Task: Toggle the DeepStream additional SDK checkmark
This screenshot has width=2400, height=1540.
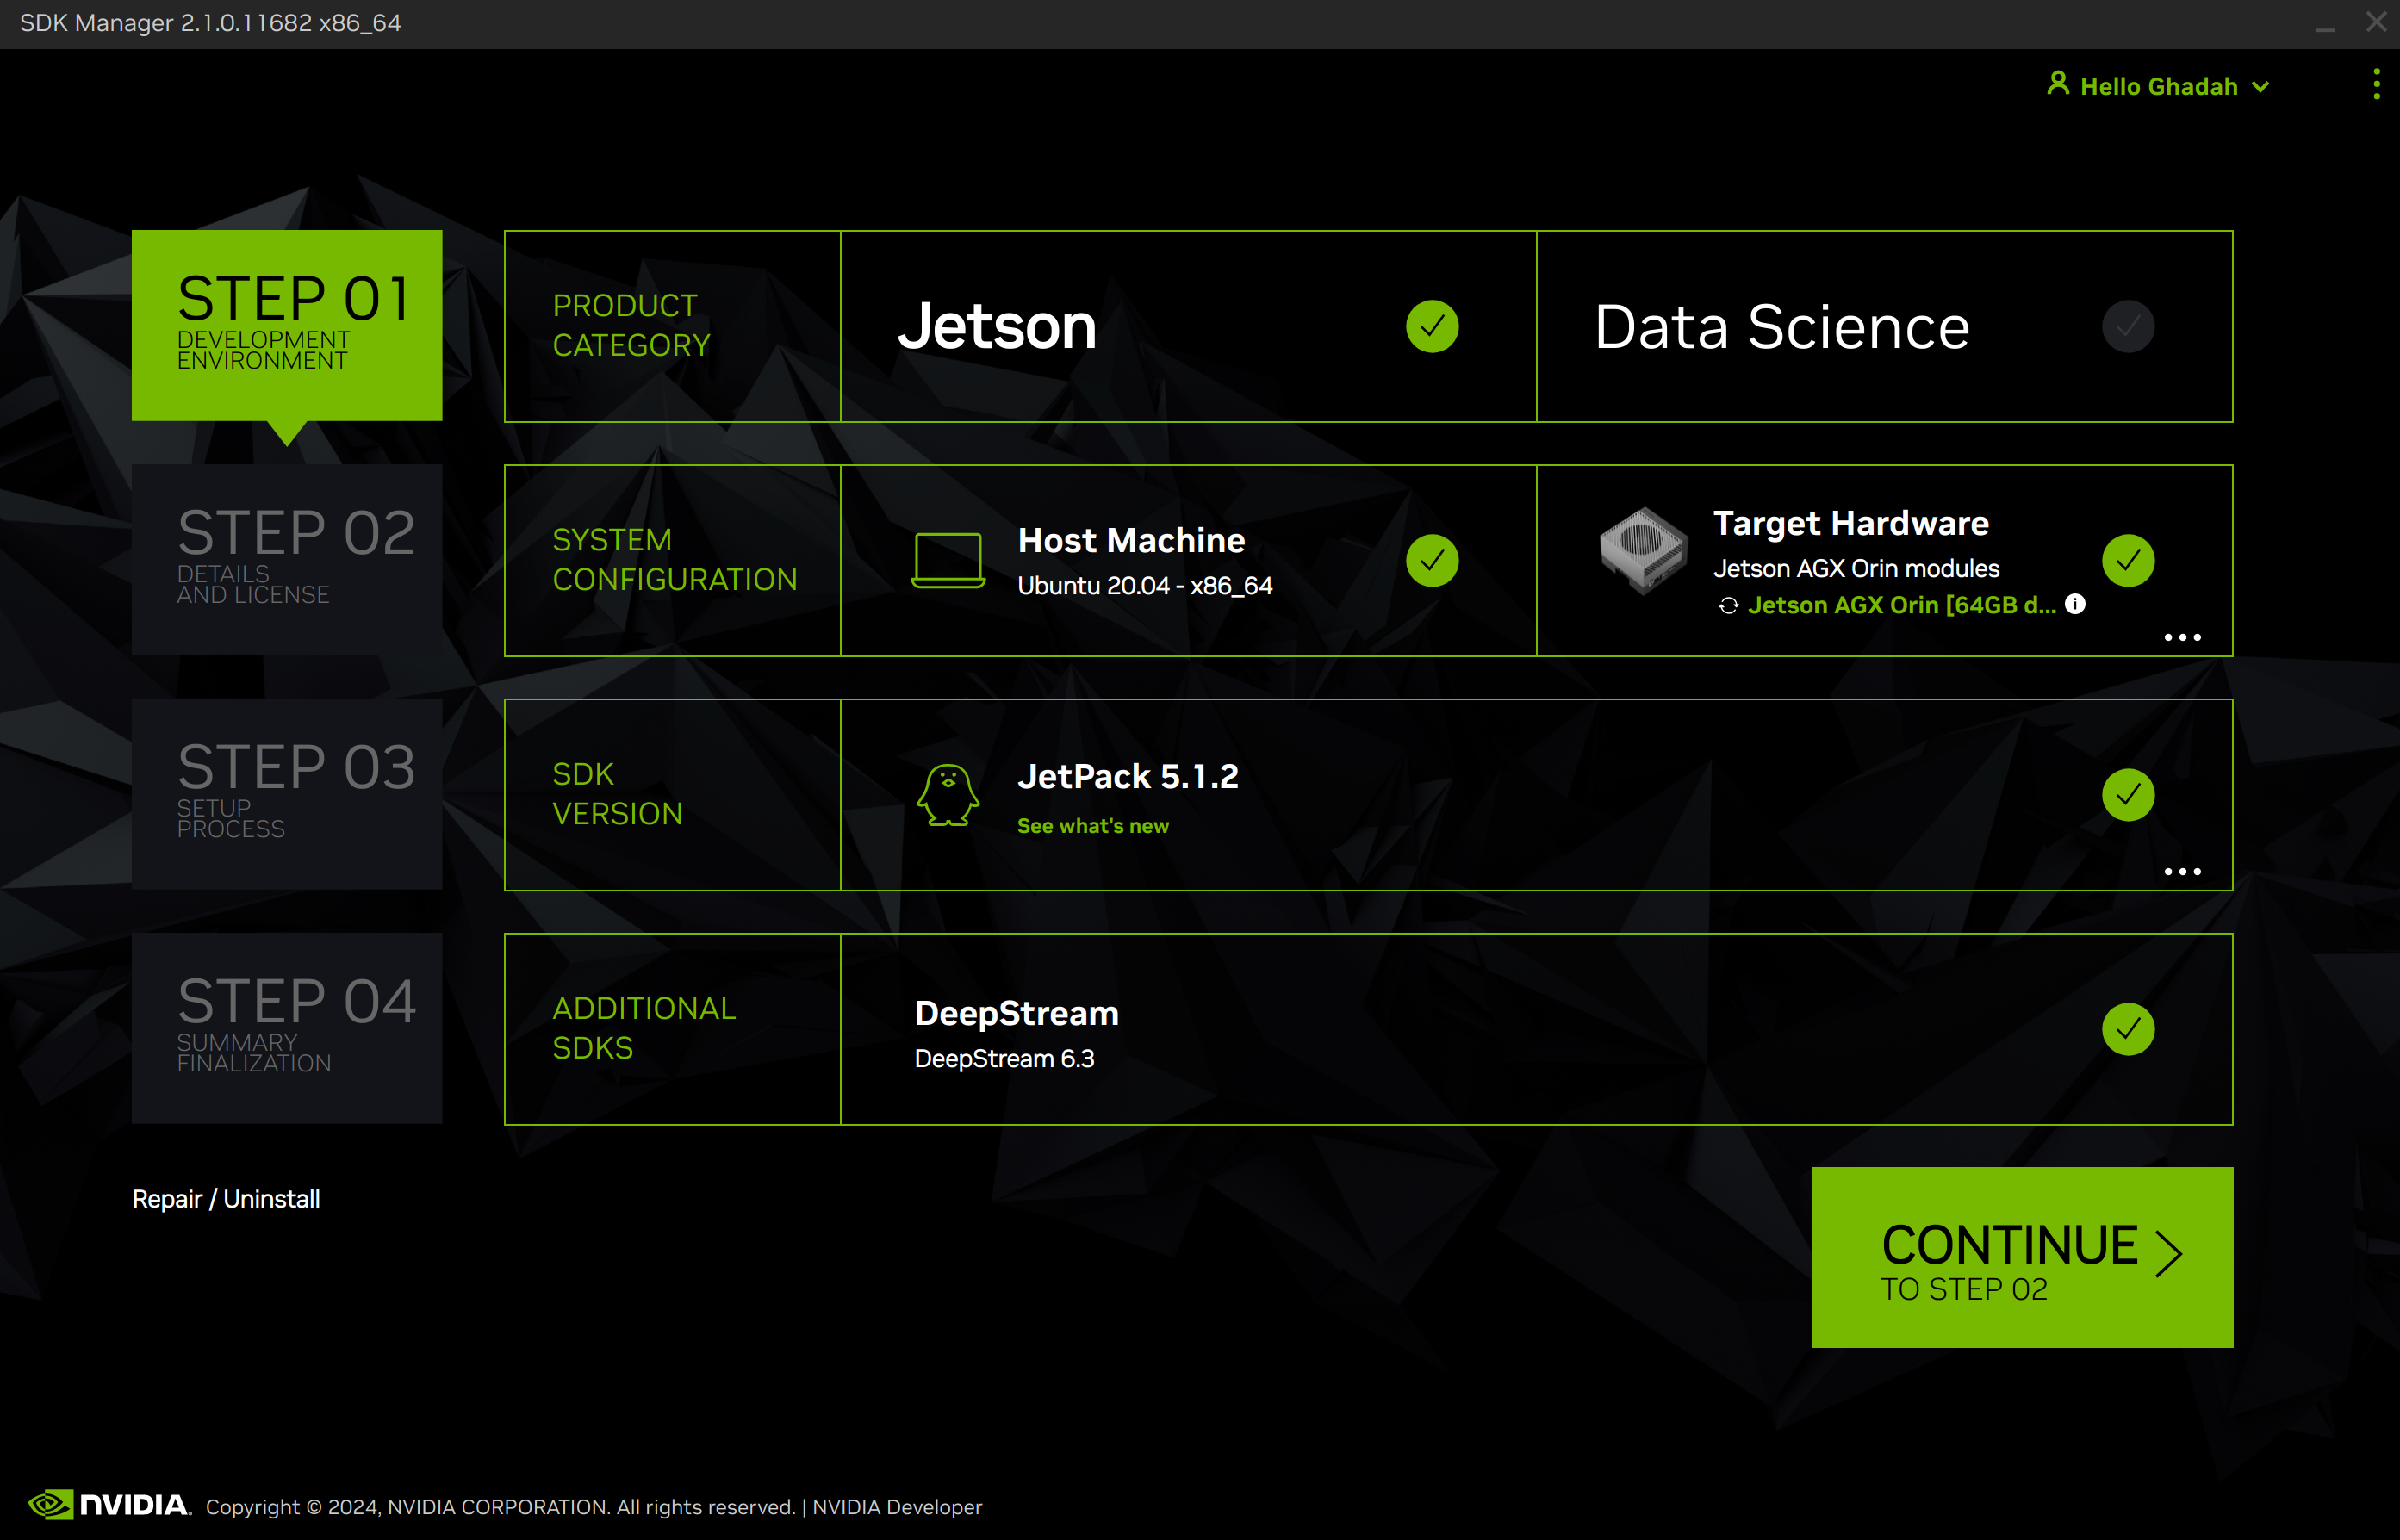Action: [x=2128, y=1028]
